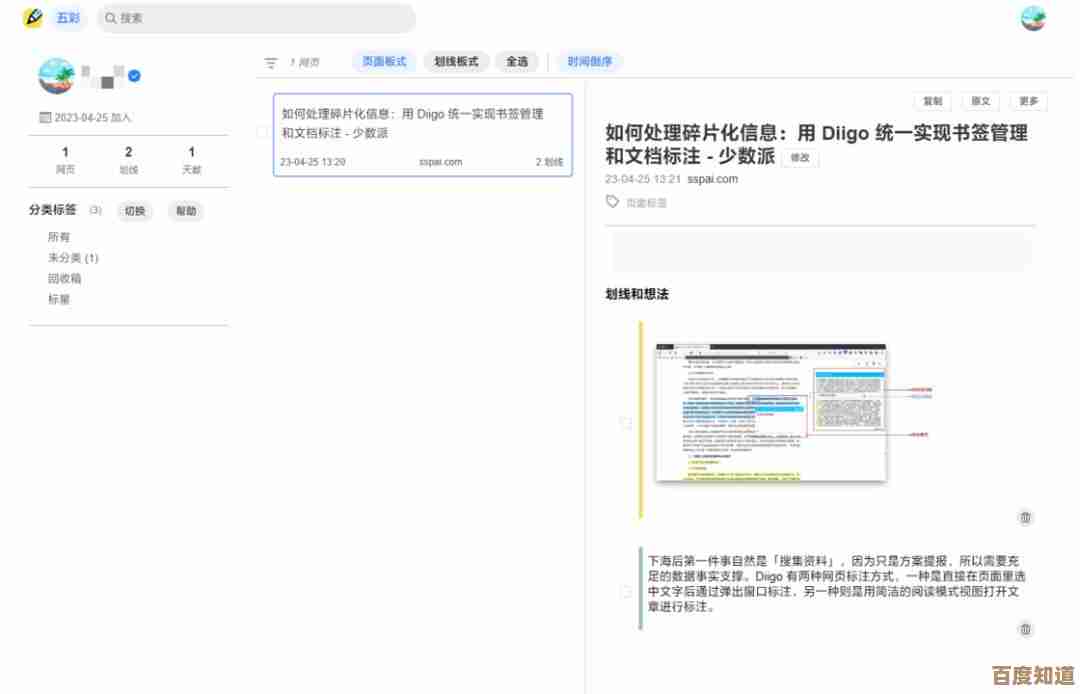Open the filter icon above the card list
This screenshot has width=1080, height=694.
270,62
